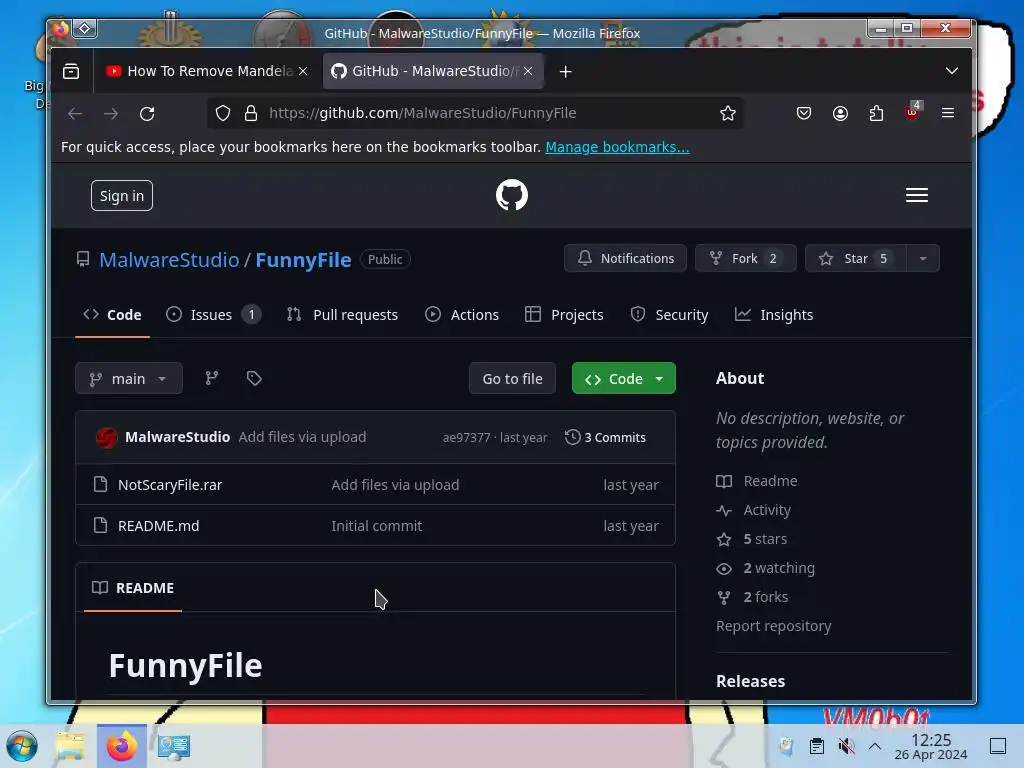Click the URL address bar field
Viewport: 1024px width, 768px height.
(476, 113)
